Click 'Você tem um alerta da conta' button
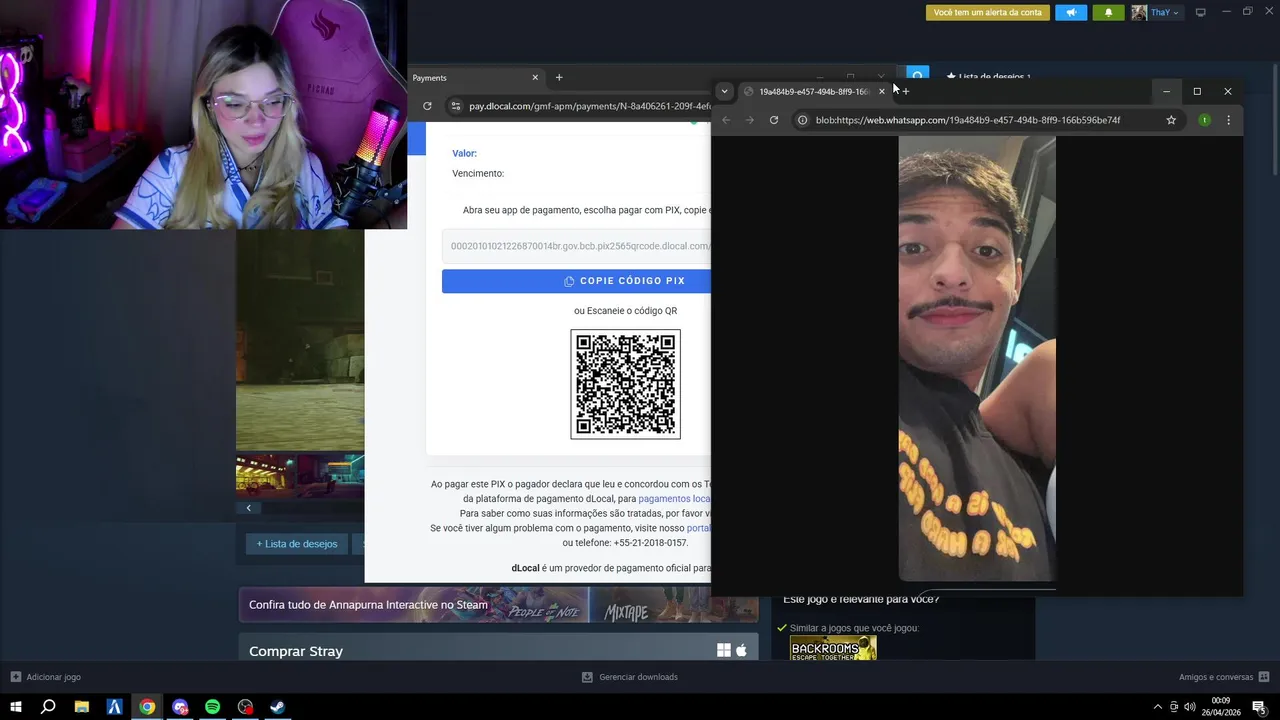Viewport: 1280px width, 720px height. (x=987, y=13)
